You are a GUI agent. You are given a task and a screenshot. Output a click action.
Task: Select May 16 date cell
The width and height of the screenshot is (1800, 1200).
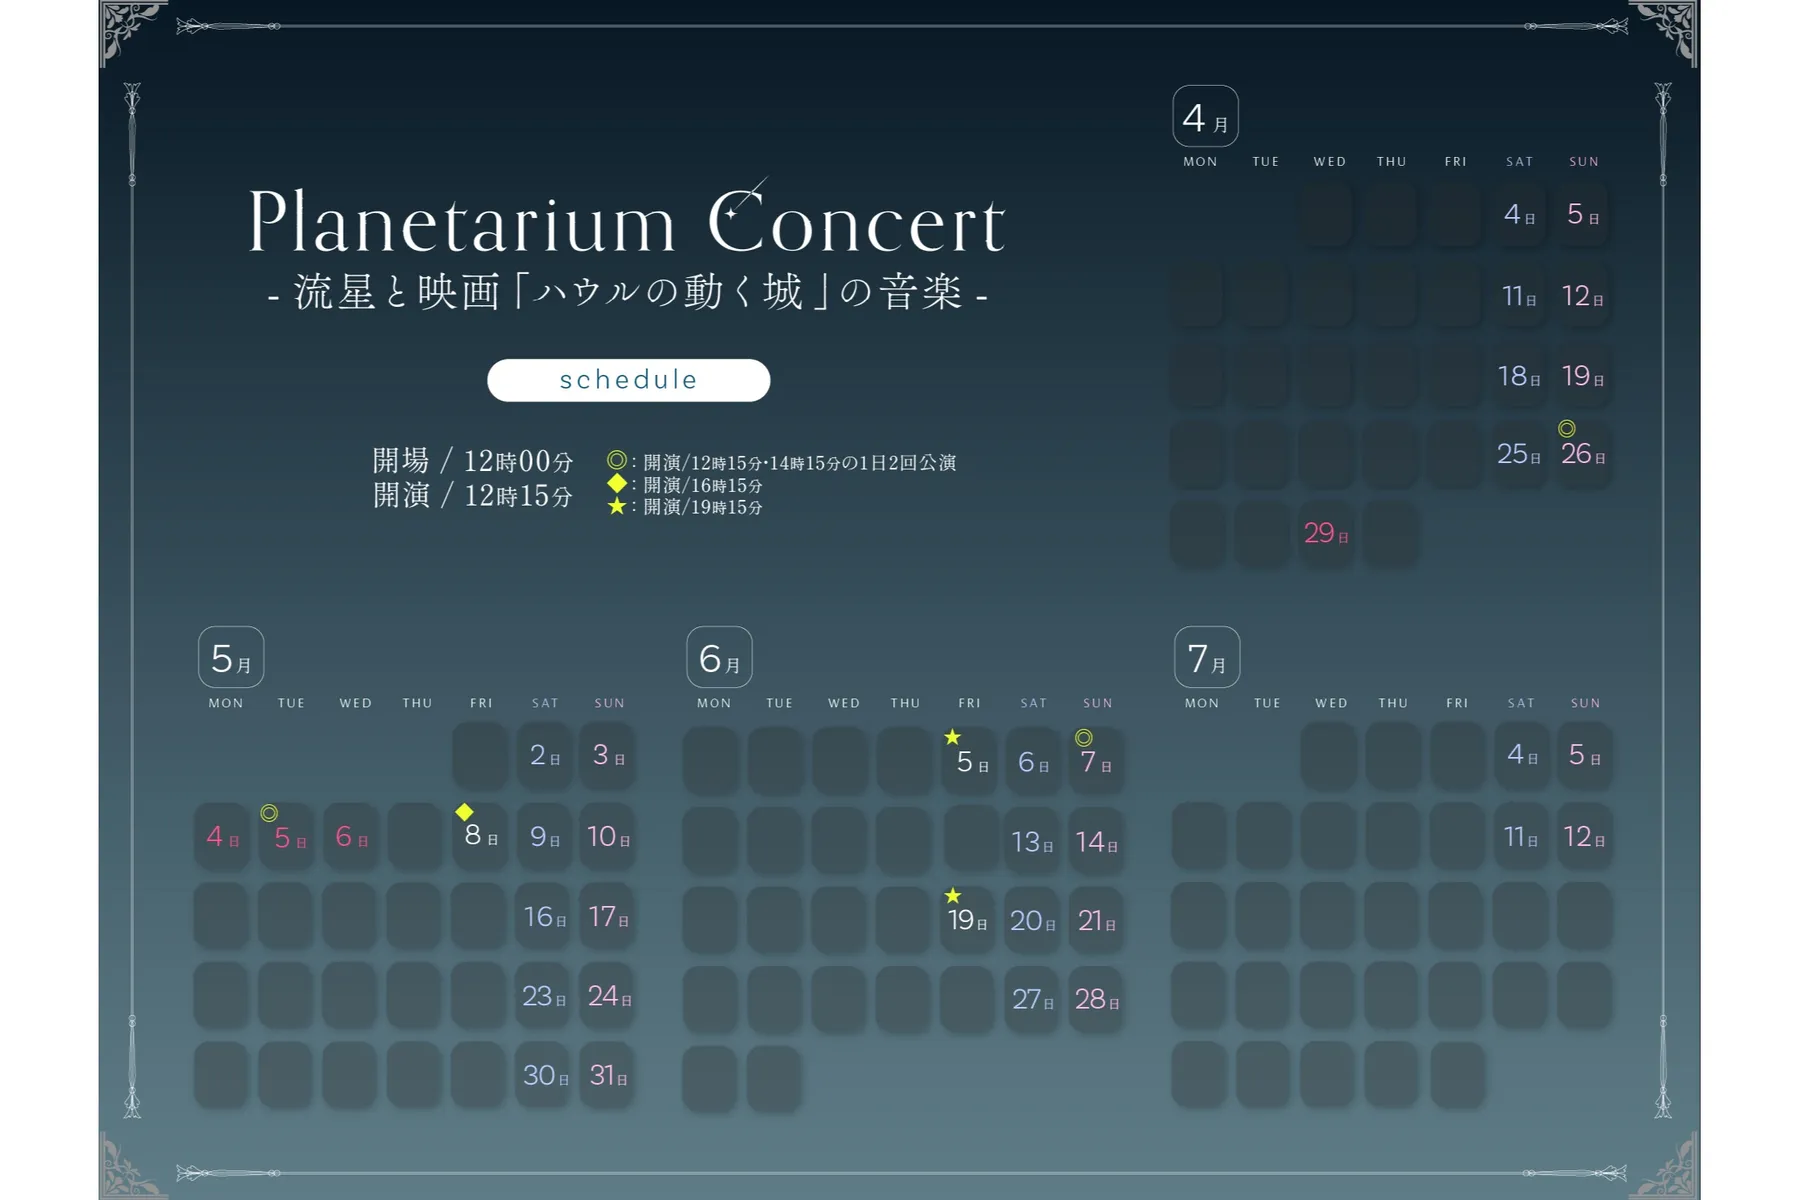[544, 916]
